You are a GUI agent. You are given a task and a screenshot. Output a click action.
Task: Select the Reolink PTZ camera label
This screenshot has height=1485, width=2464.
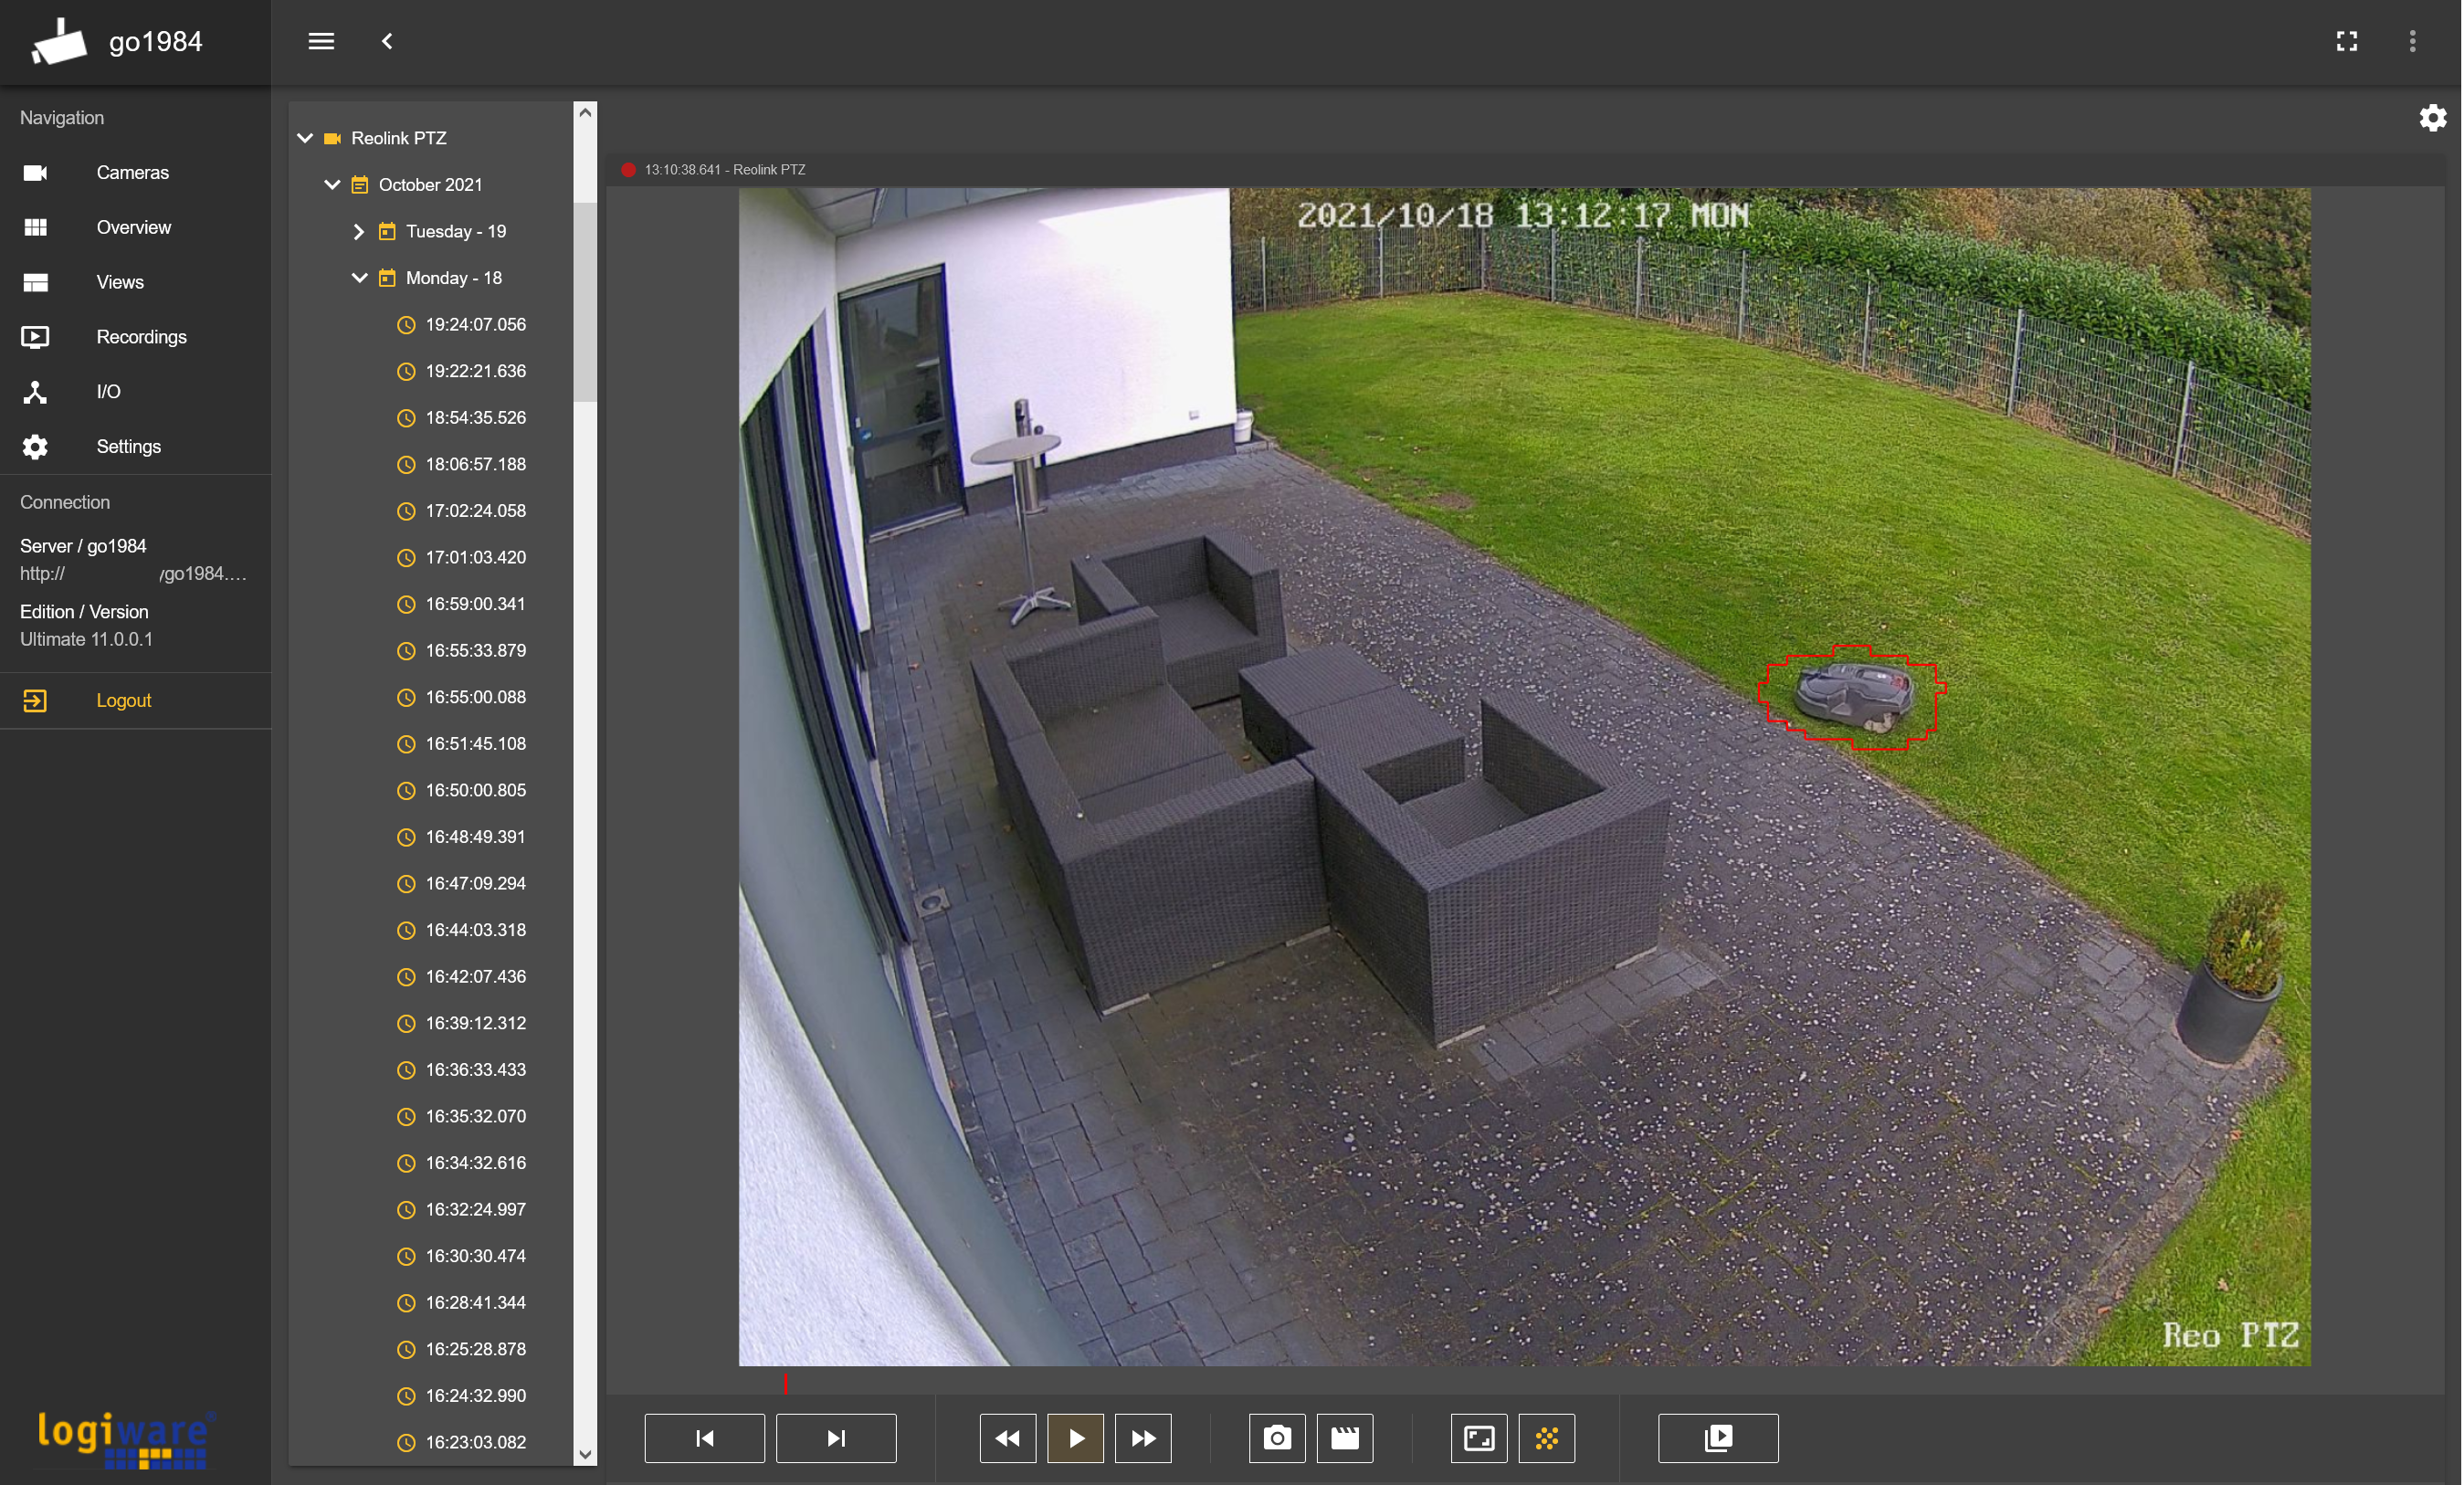point(398,138)
